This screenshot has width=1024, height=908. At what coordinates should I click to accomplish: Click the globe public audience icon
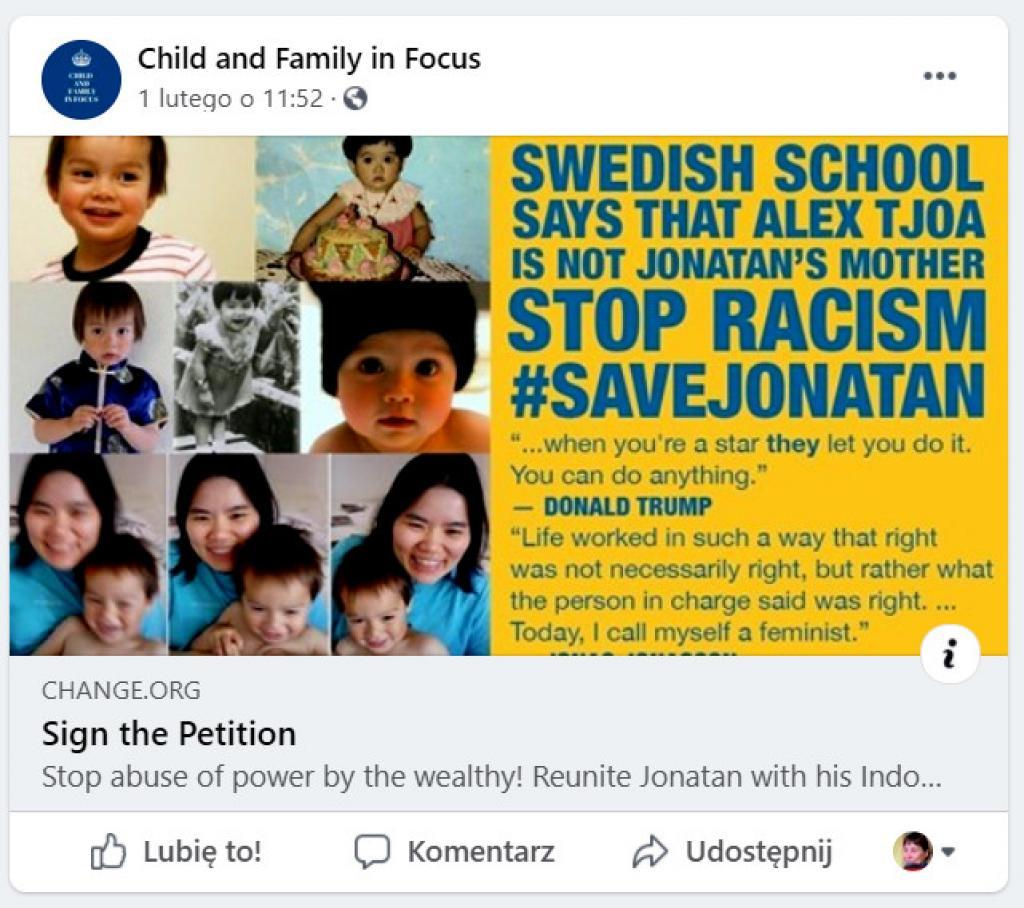click(355, 99)
